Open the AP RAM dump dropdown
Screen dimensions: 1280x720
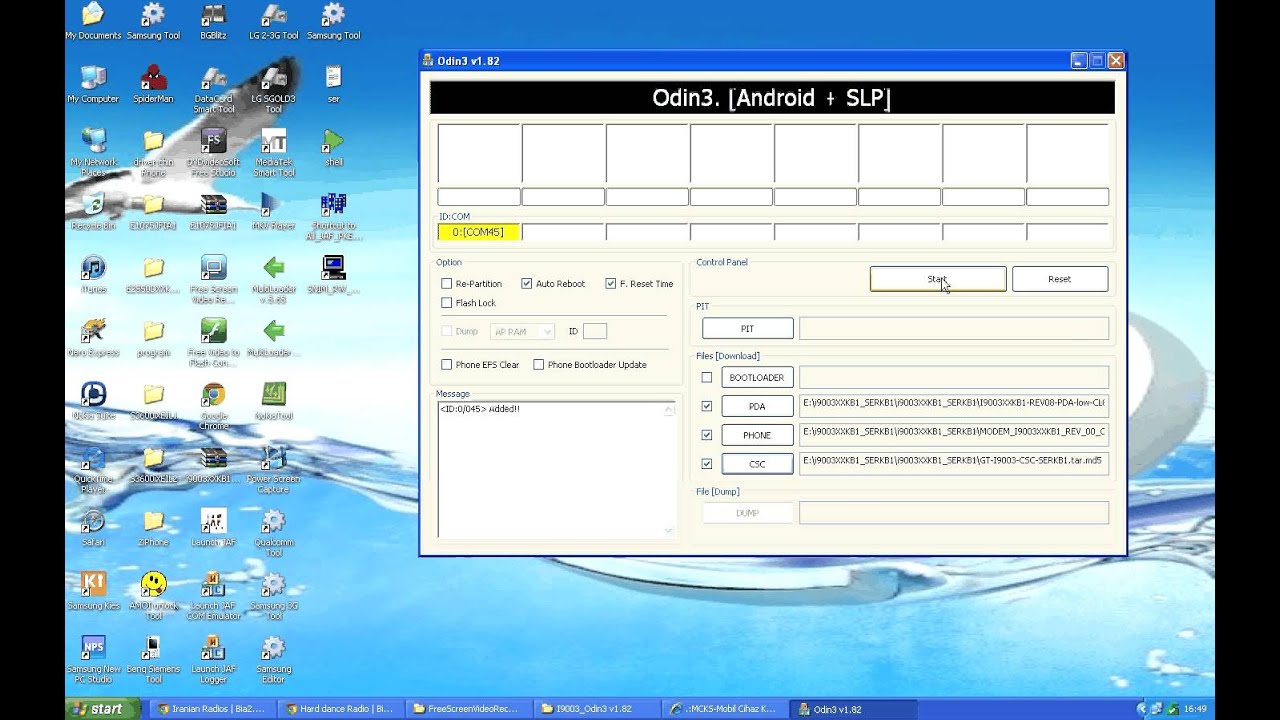coord(522,331)
